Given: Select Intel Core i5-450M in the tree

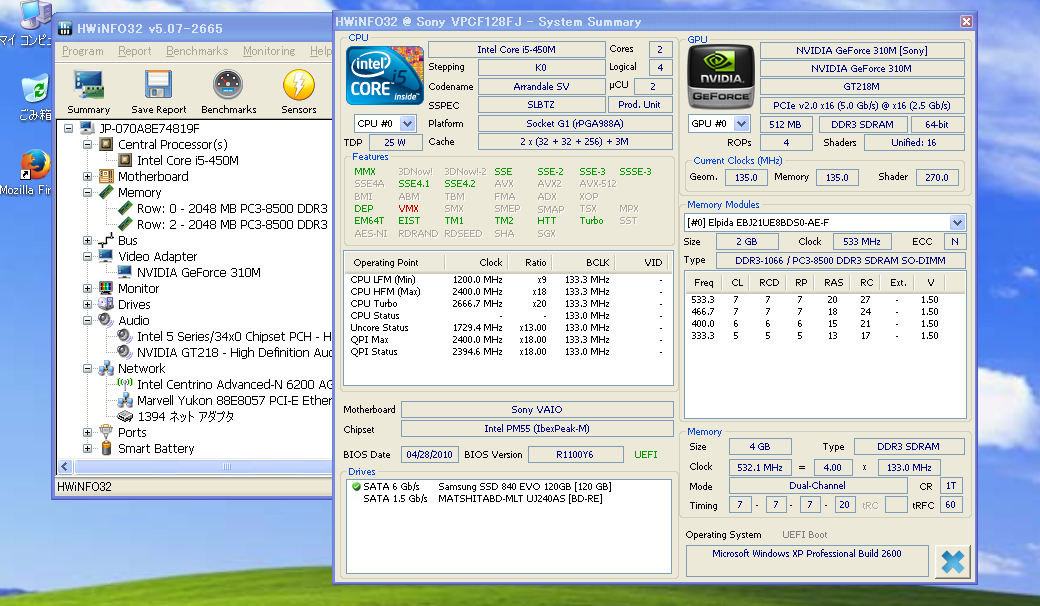Looking at the screenshot, I should 188,160.
